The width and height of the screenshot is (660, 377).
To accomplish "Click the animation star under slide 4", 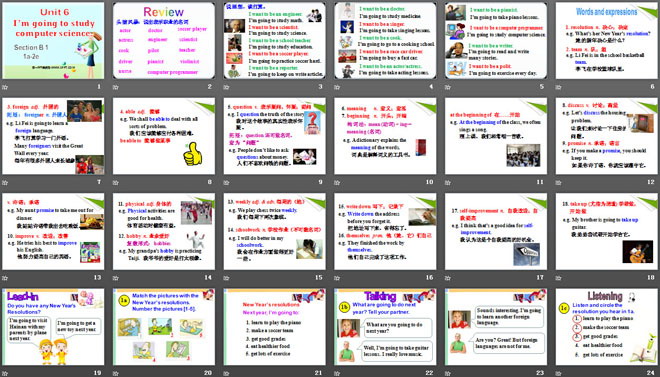I will (337, 87).
